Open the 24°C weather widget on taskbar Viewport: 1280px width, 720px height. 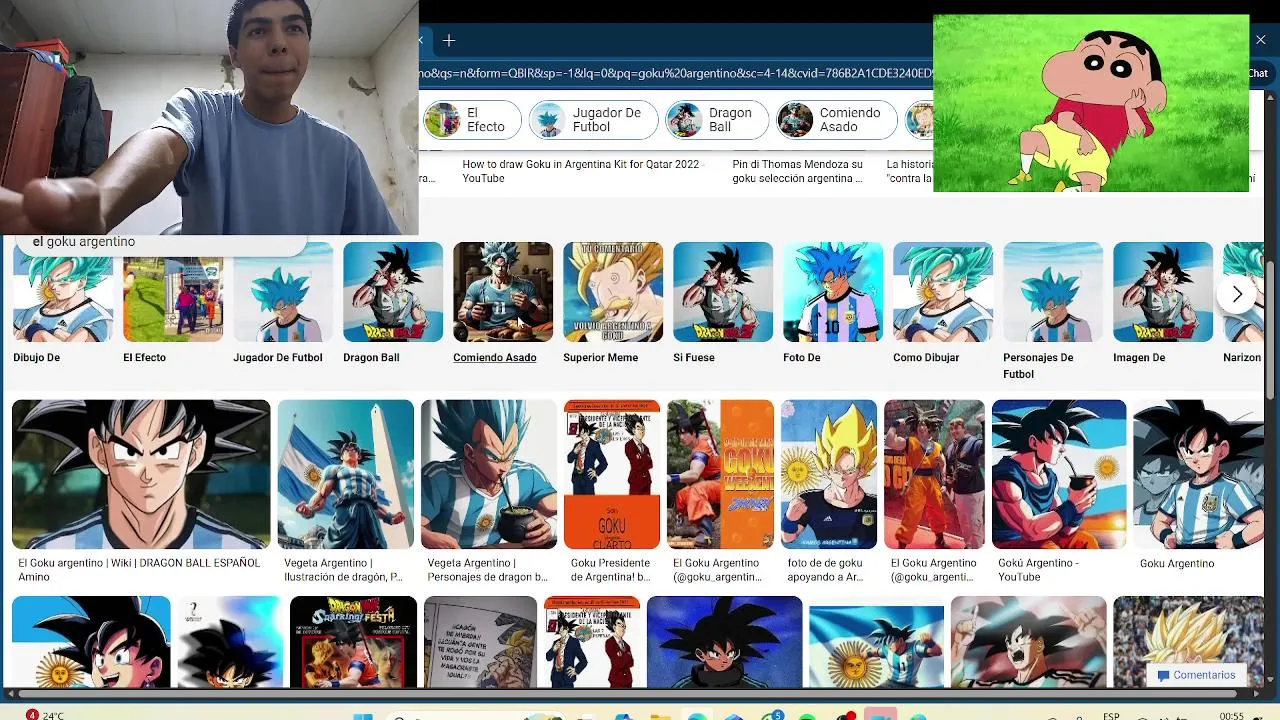click(46, 715)
